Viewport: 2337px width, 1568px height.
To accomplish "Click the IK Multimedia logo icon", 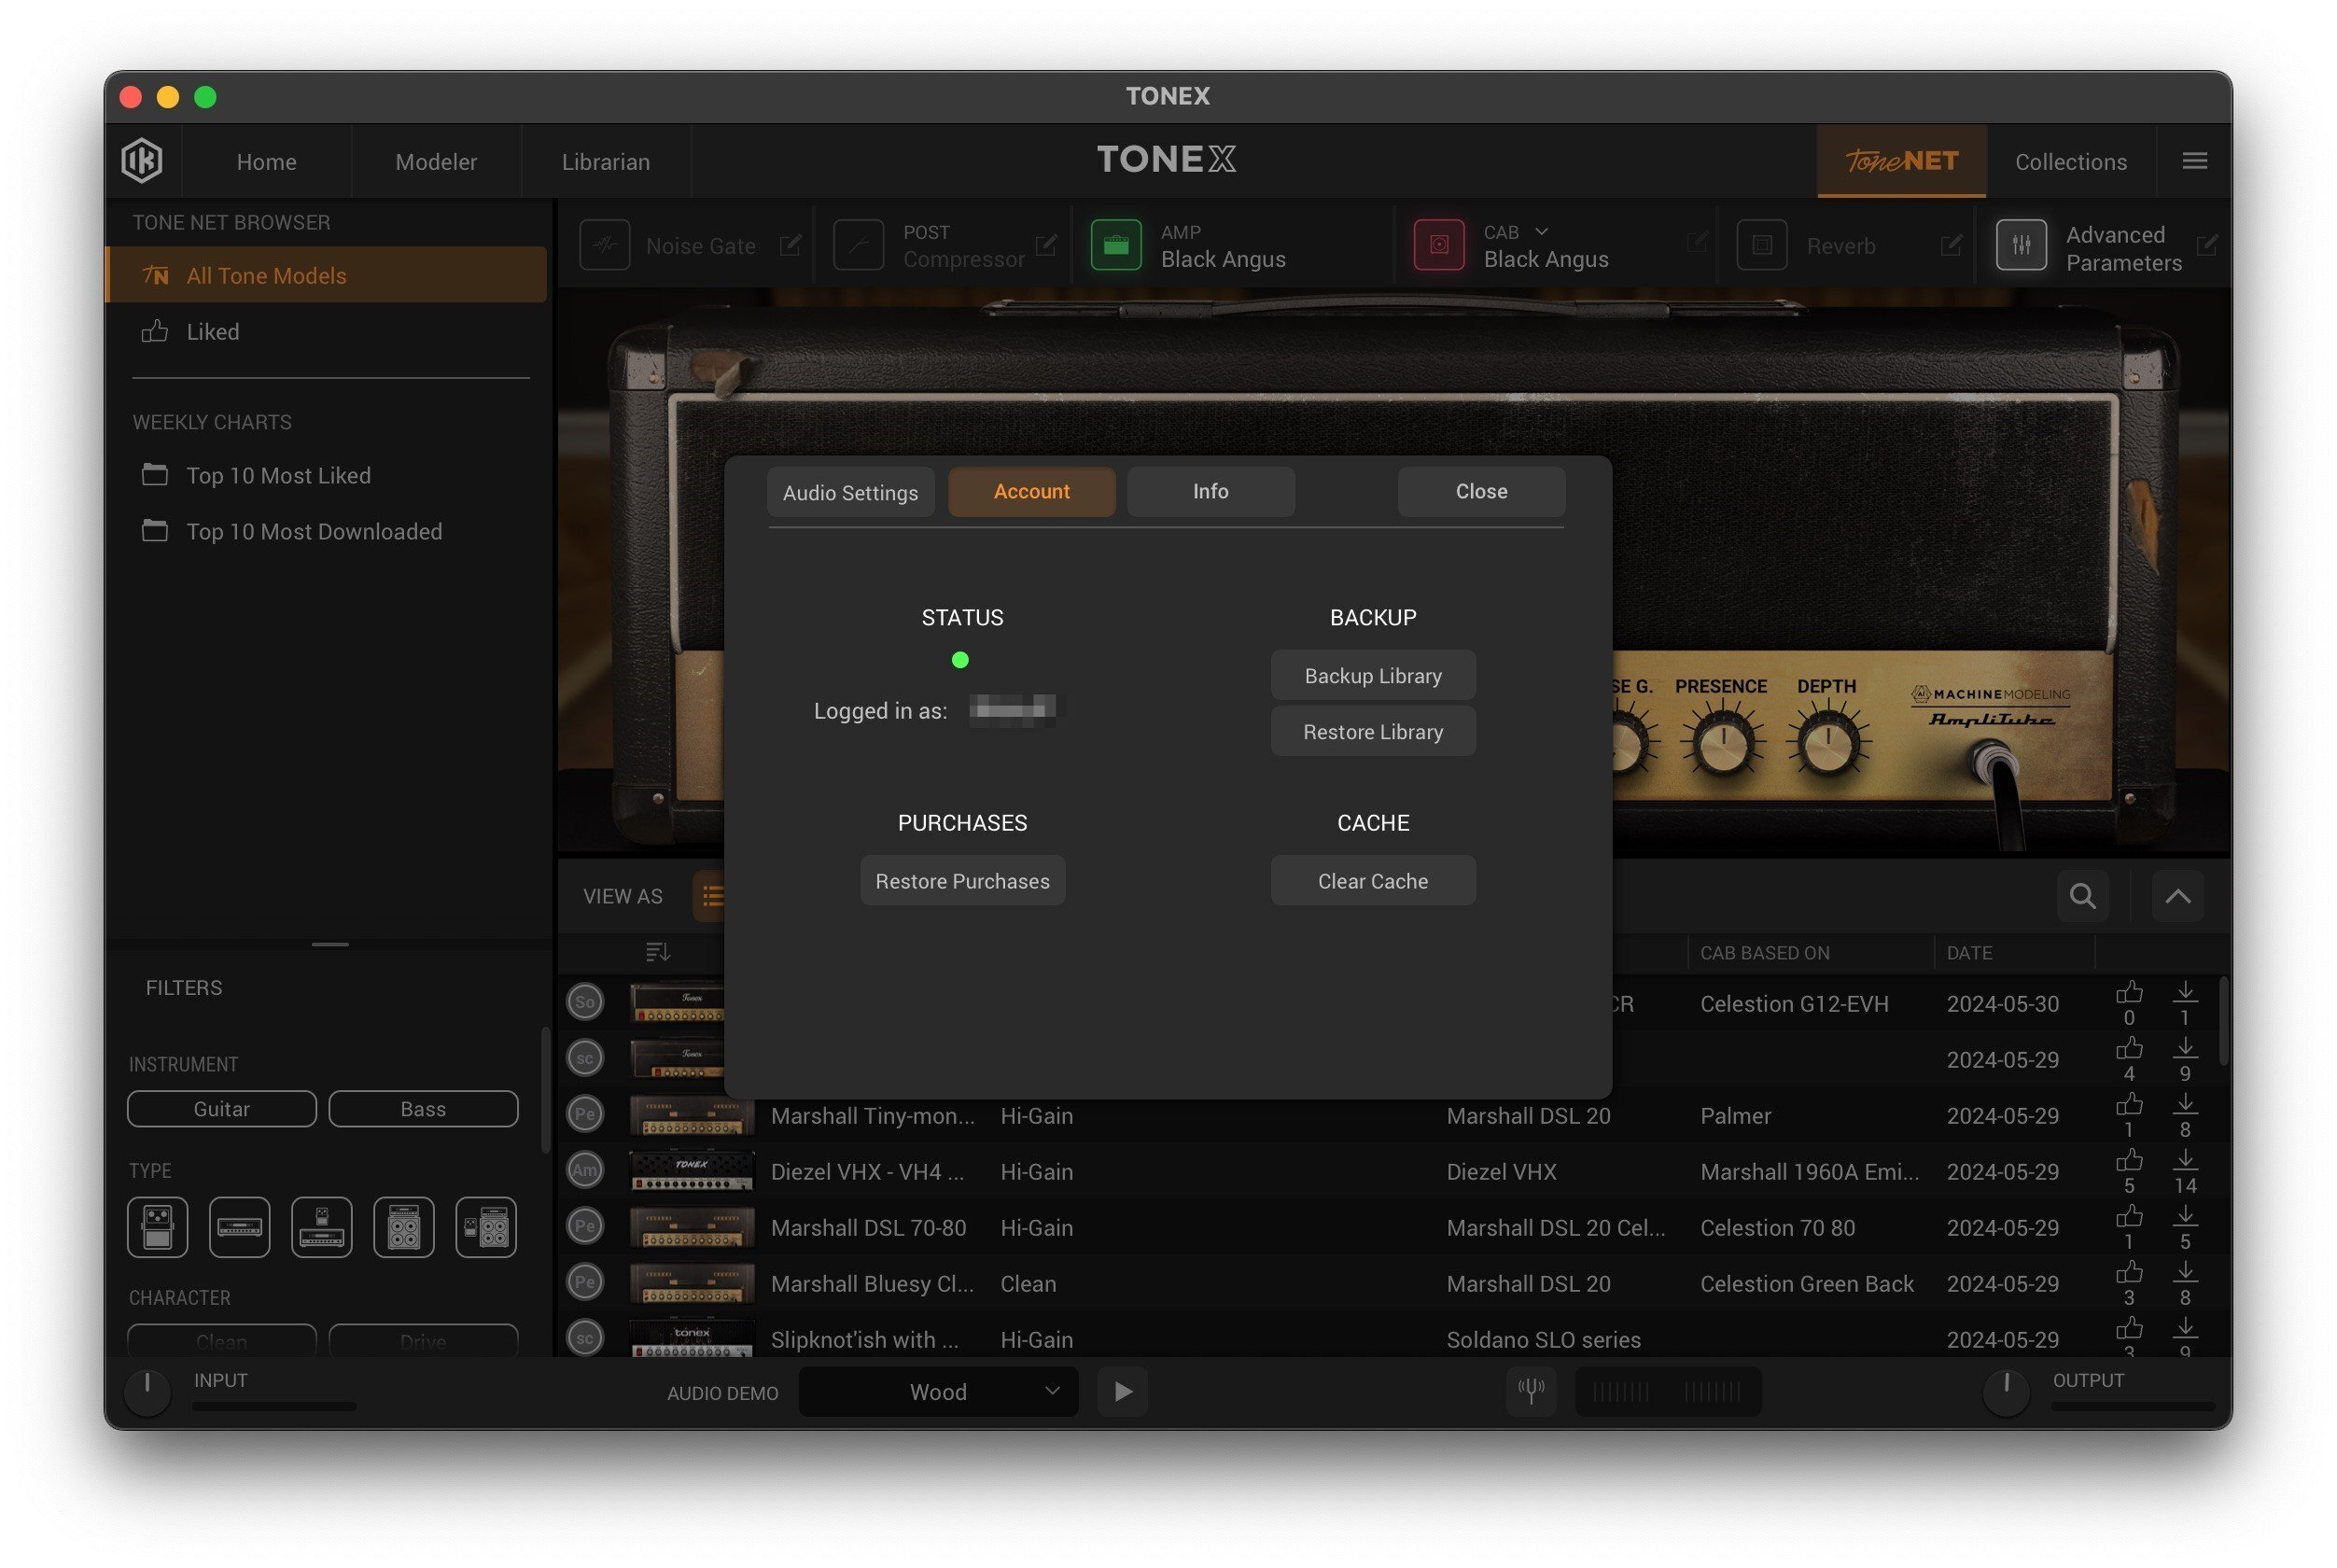I will coord(142,161).
